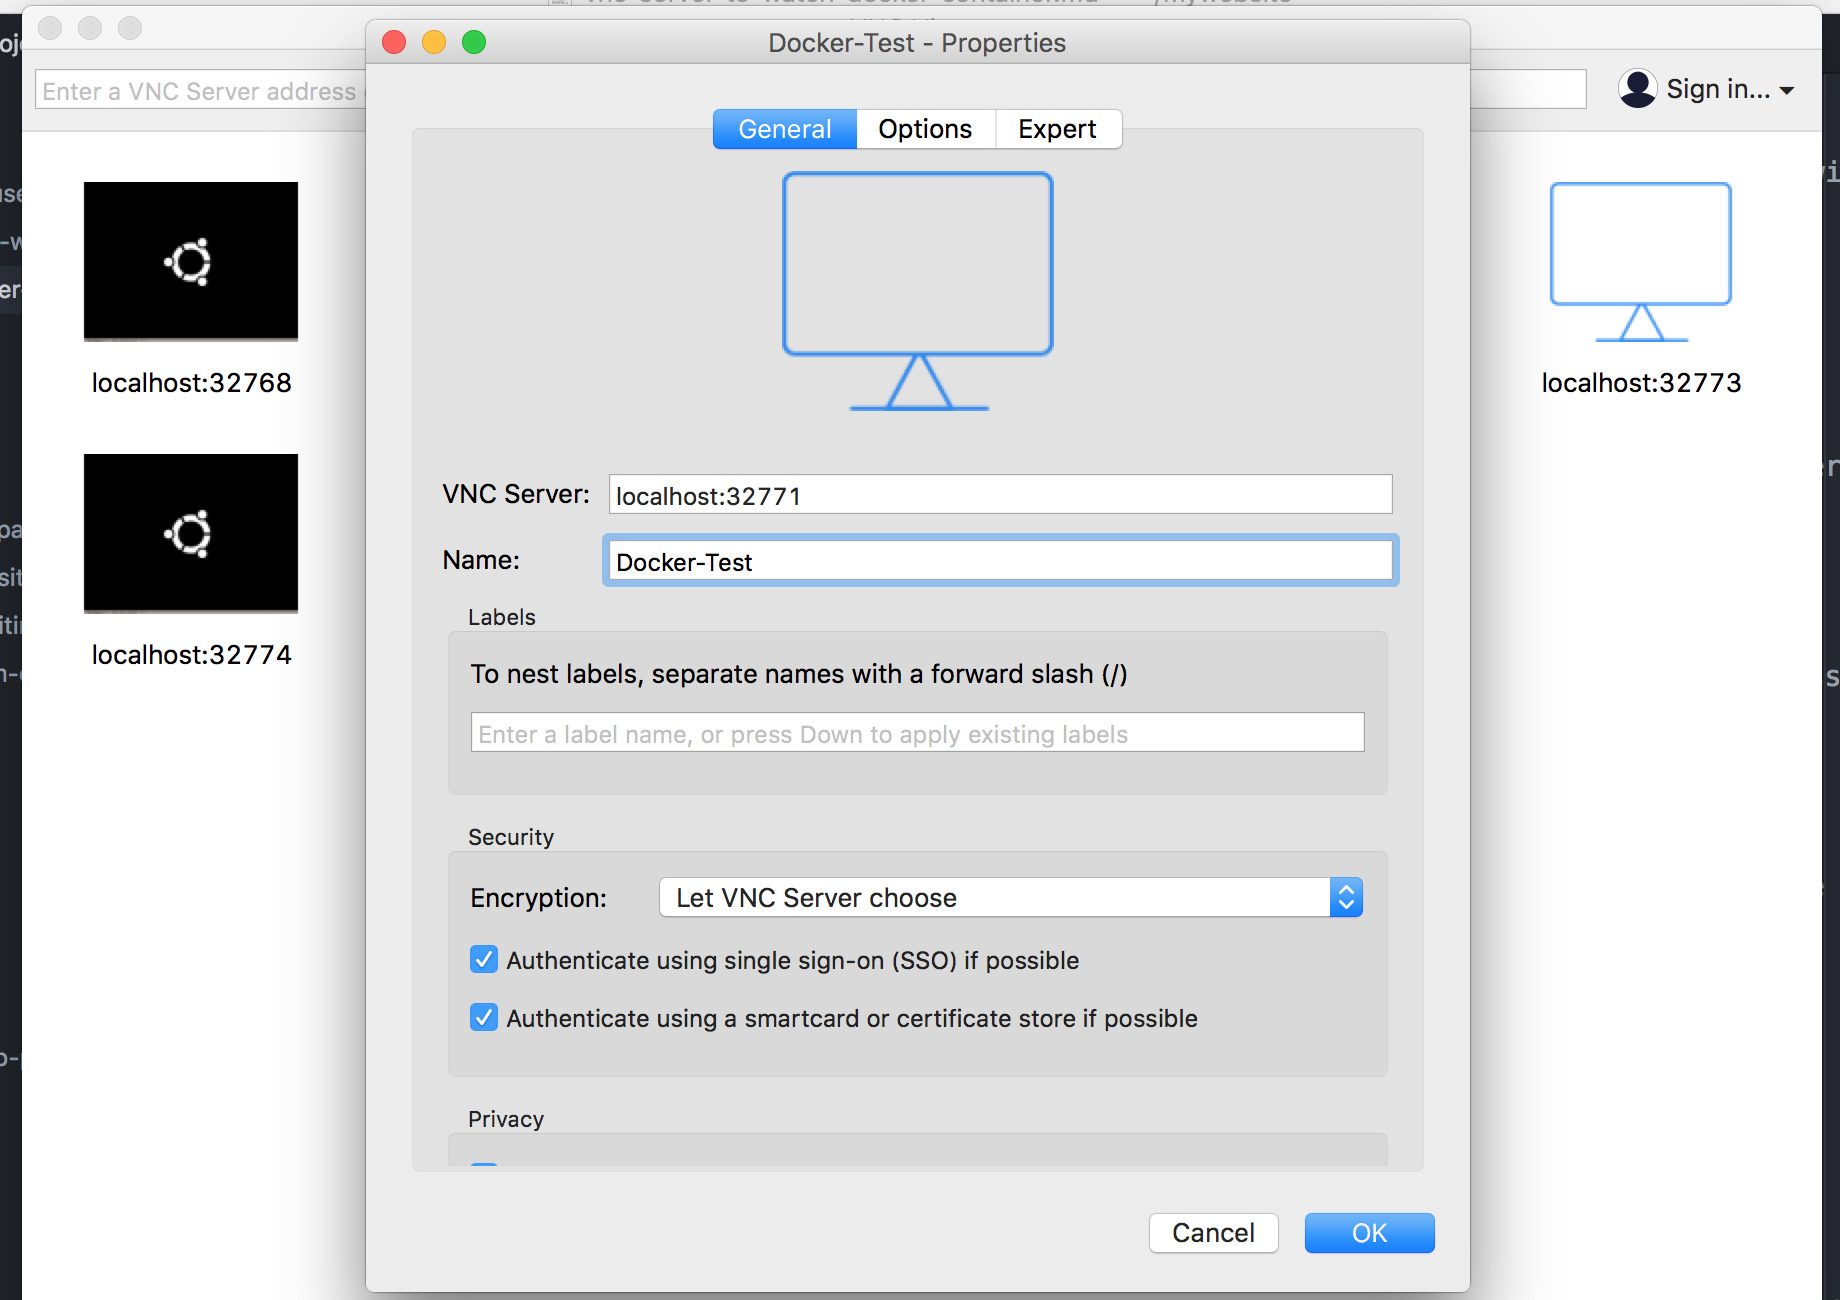Open the Sign in... dropdown menu
Viewport: 1840px width, 1300px height.
click(1729, 89)
